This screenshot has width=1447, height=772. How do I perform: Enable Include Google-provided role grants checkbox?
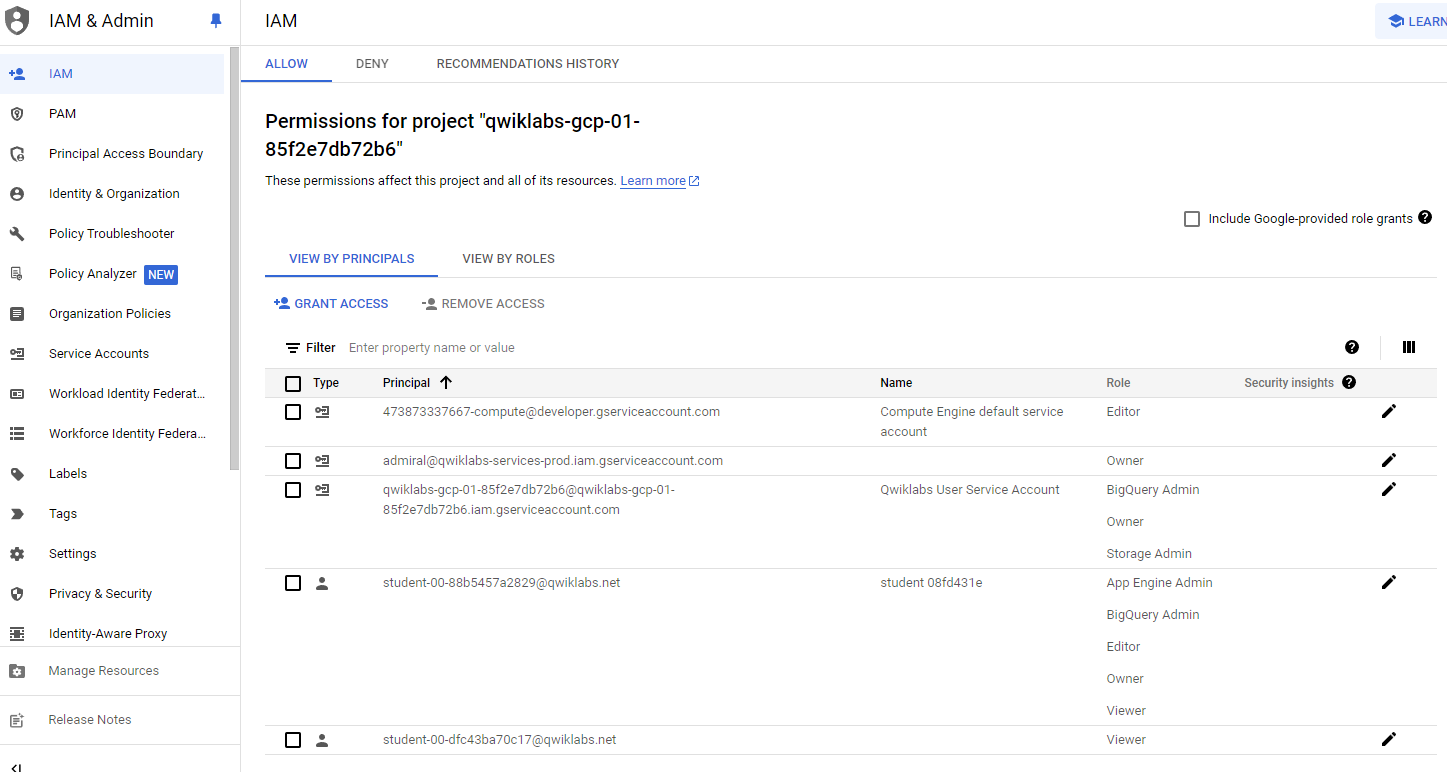1192,219
